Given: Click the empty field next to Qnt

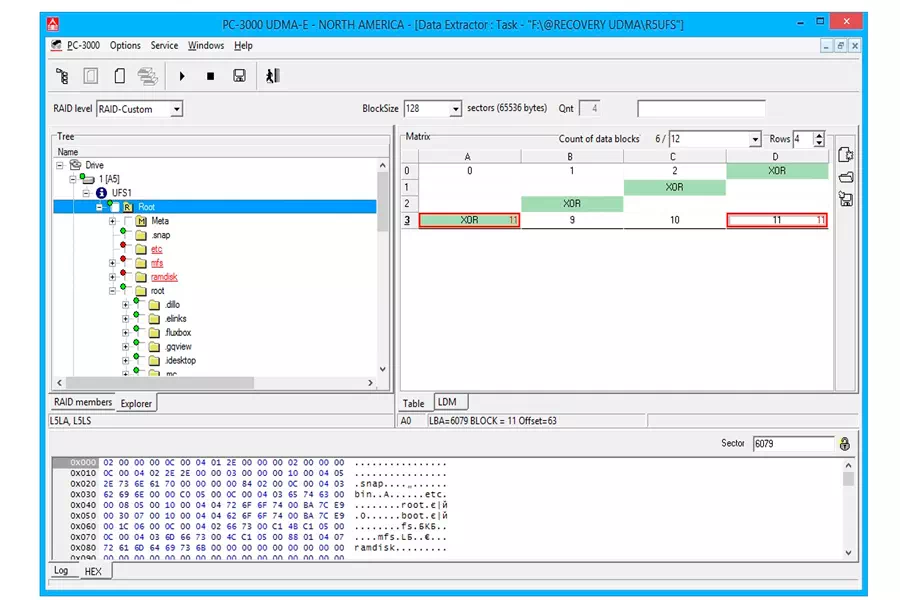Looking at the screenshot, I should click(x=701, y=109).
